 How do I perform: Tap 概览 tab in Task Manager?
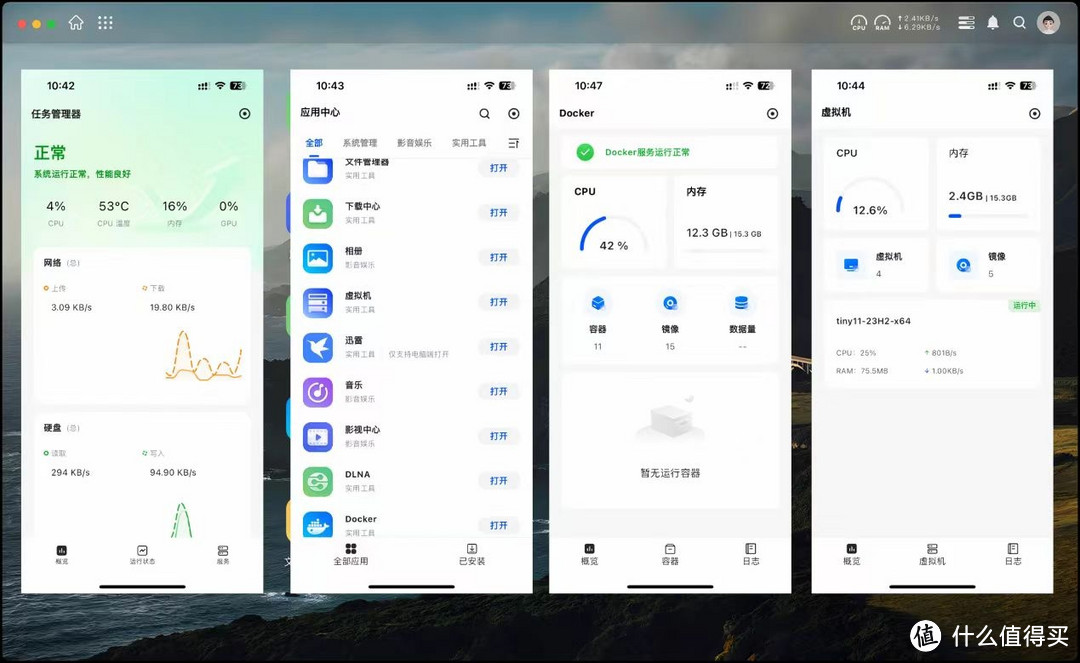tap(61, 554)
